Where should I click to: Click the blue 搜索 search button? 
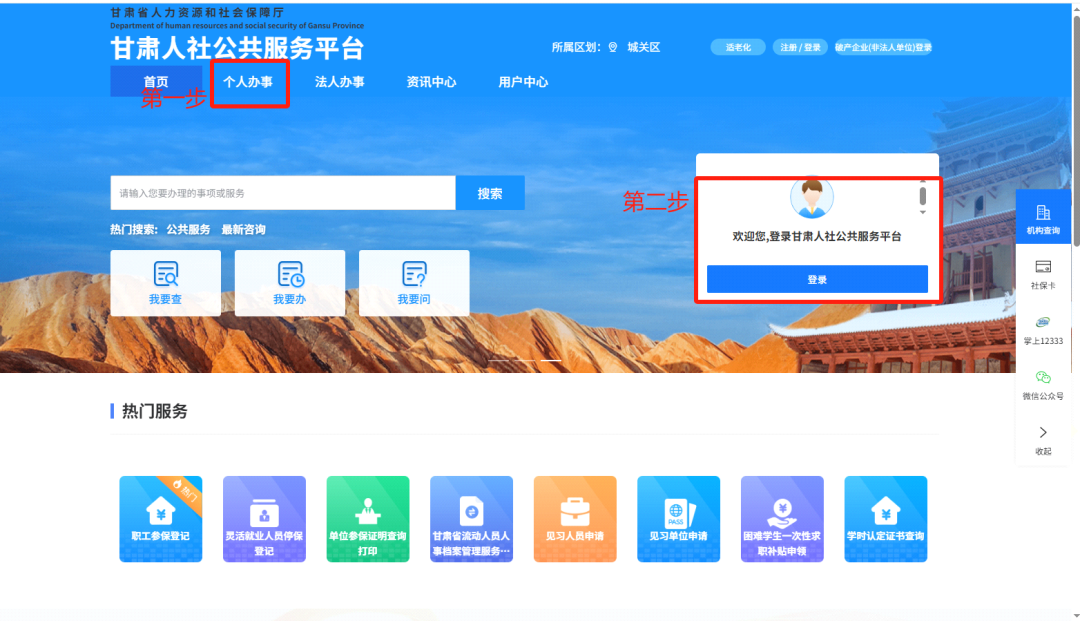point(490,193)
